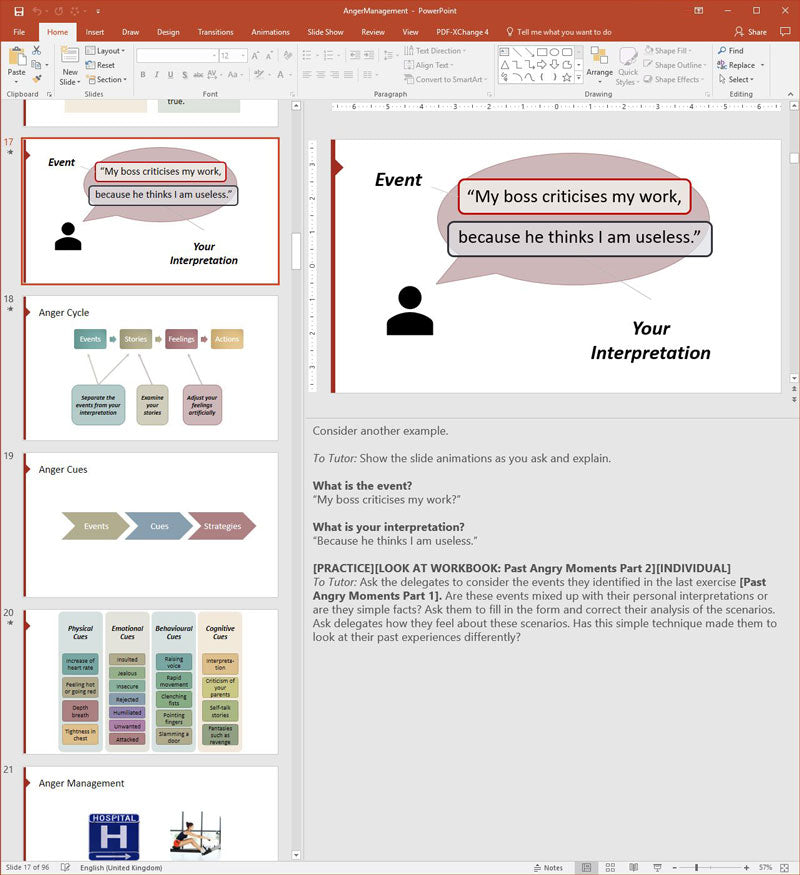Open the Comments pane icon
This screenshot has height=875, width=800.
785,32
